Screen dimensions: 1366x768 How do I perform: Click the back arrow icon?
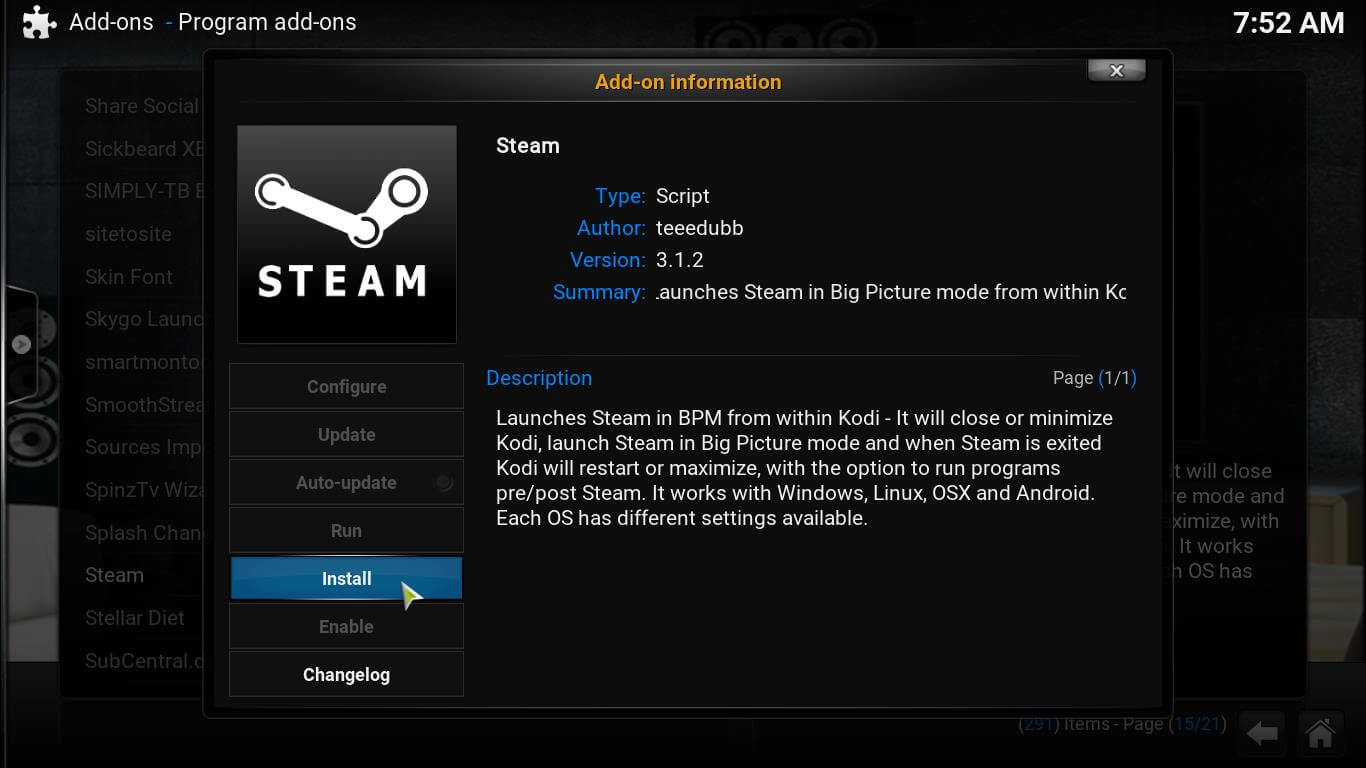point(1262,733)
